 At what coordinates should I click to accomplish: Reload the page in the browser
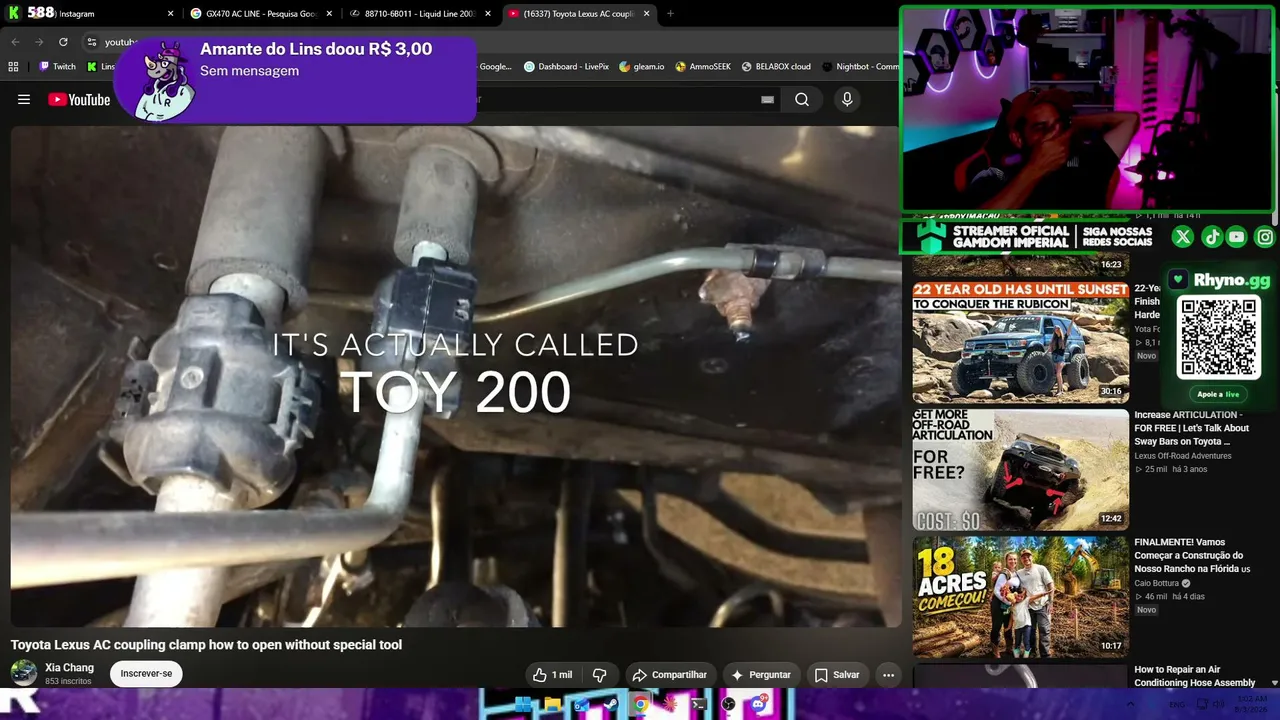pos(63,42)
